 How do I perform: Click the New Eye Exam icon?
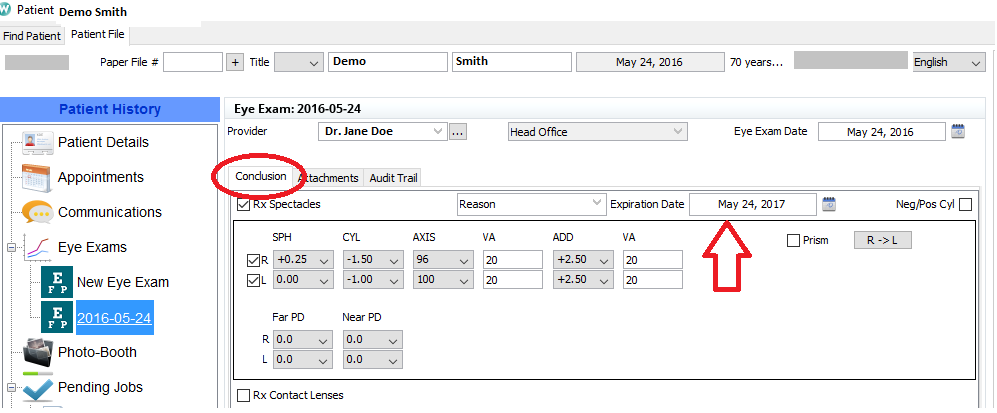pyautogui.click(x=56, y=282)
